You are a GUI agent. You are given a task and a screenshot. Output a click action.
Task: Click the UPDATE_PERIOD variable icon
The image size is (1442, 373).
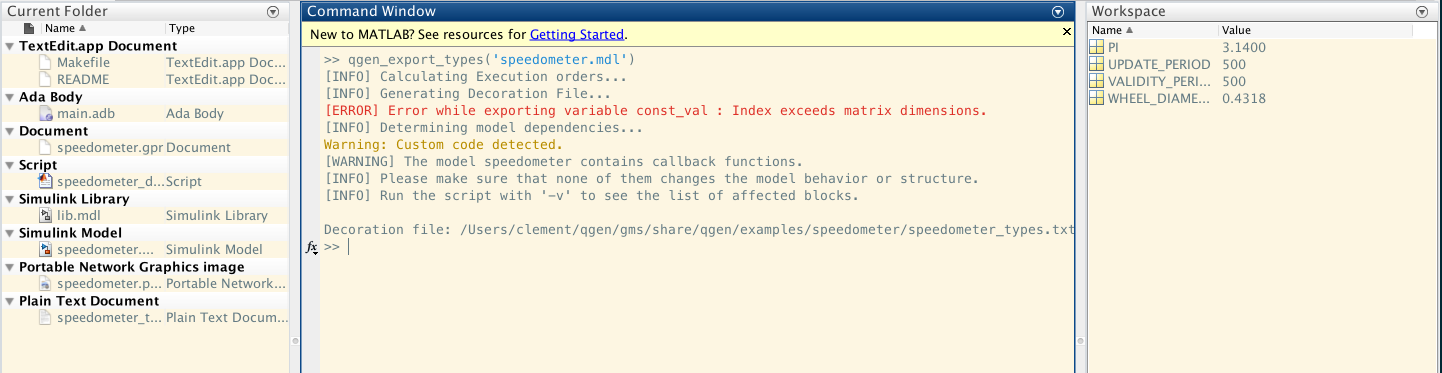[1097, 64]
